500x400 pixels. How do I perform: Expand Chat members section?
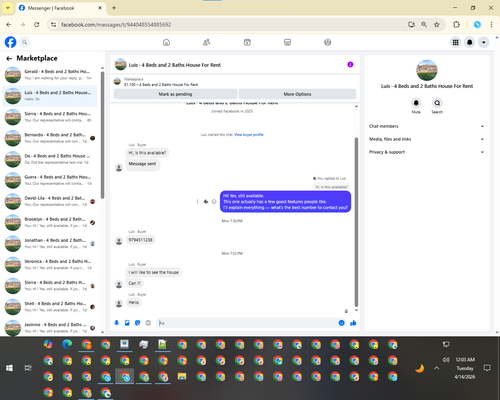426,126
